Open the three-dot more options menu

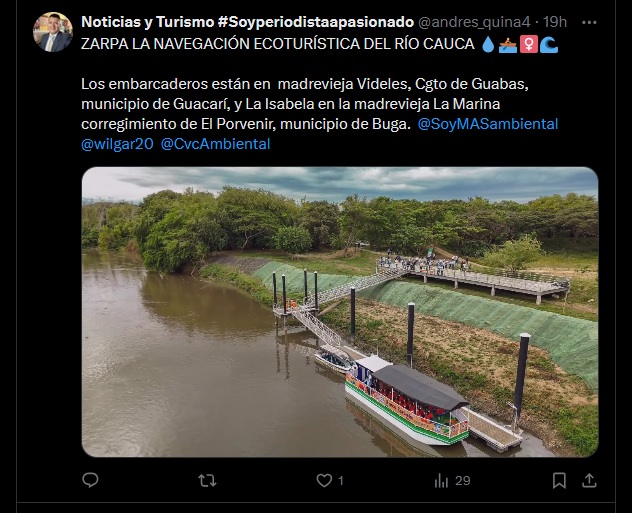[589, 23]
